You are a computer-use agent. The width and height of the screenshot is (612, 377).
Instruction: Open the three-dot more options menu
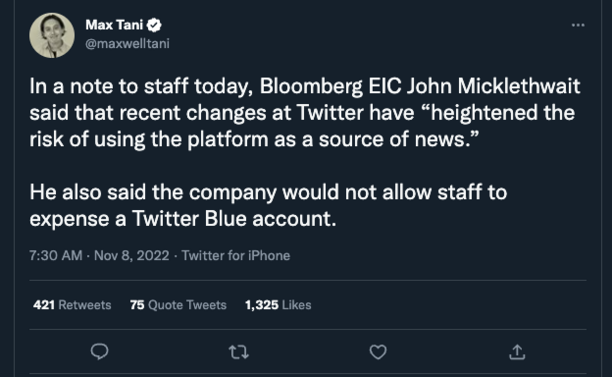pyautogui.click(x=578, y=25)
